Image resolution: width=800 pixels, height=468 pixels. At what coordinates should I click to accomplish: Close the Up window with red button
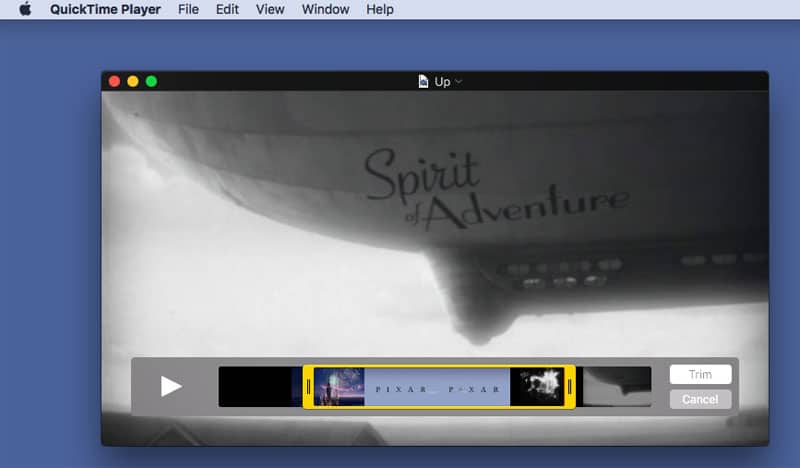click(x=114, y=82)
